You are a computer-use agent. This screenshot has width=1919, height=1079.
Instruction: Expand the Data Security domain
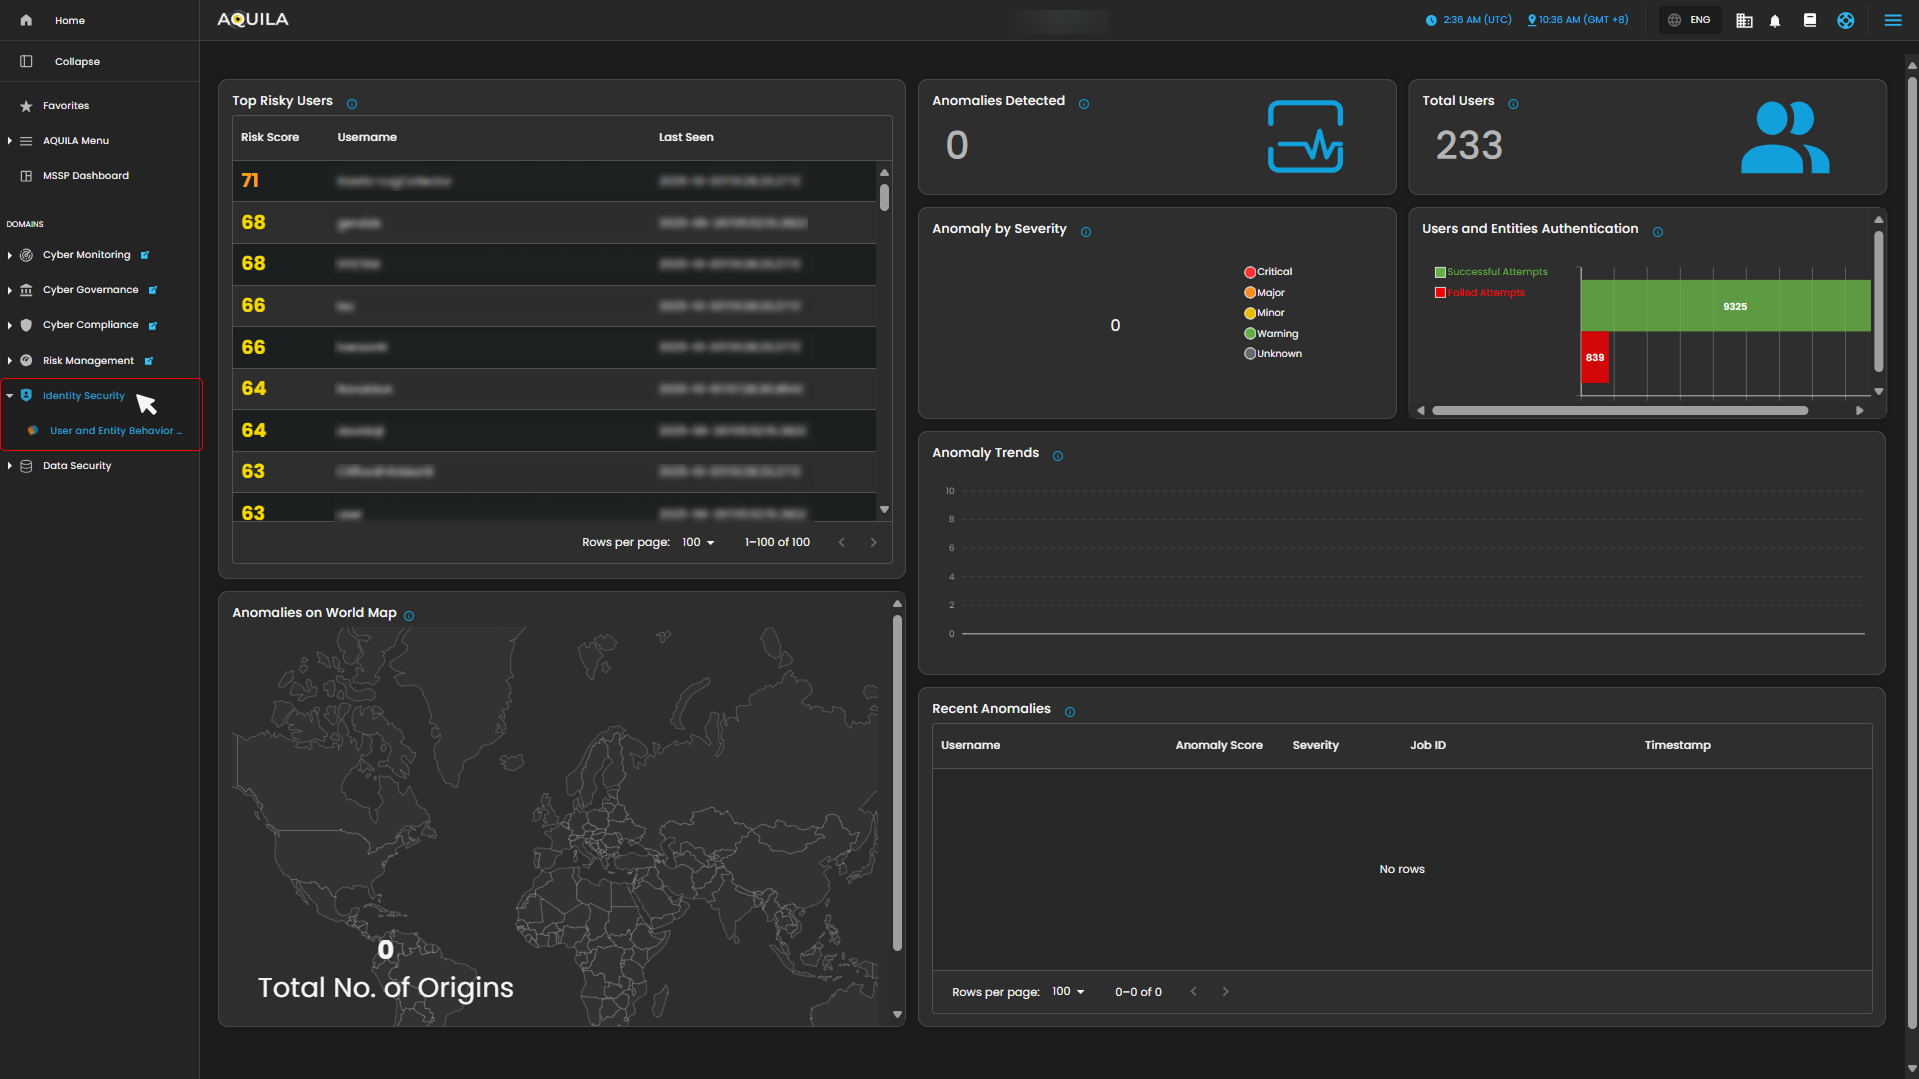pos(77,466)
